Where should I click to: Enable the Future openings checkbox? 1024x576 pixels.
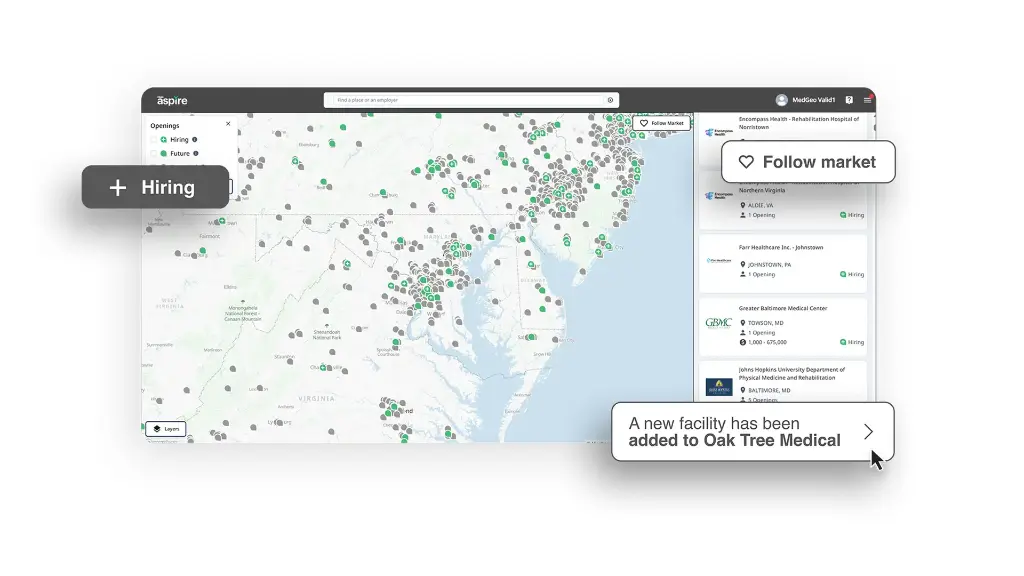[154, 154]
